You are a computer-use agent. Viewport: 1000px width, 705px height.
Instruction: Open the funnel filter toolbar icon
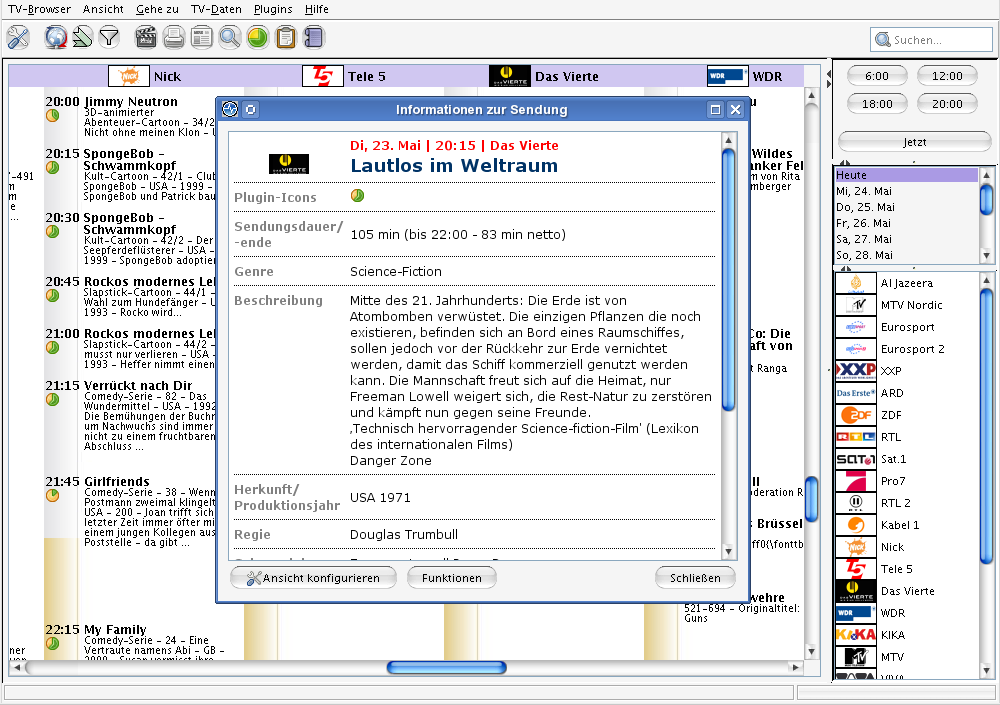click(x=109, y=38)
